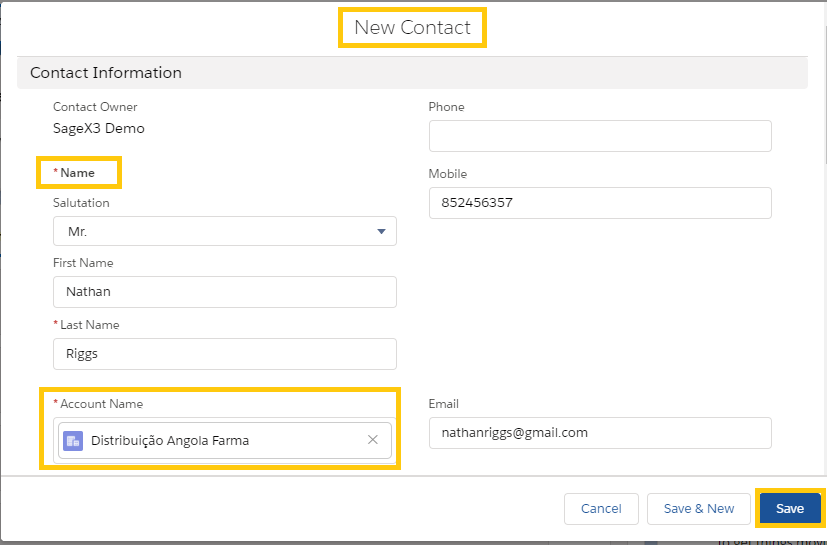The image size is (827, 545).
Task: Click the SageX3 Demo contact owner text
Action: point(99,129)
